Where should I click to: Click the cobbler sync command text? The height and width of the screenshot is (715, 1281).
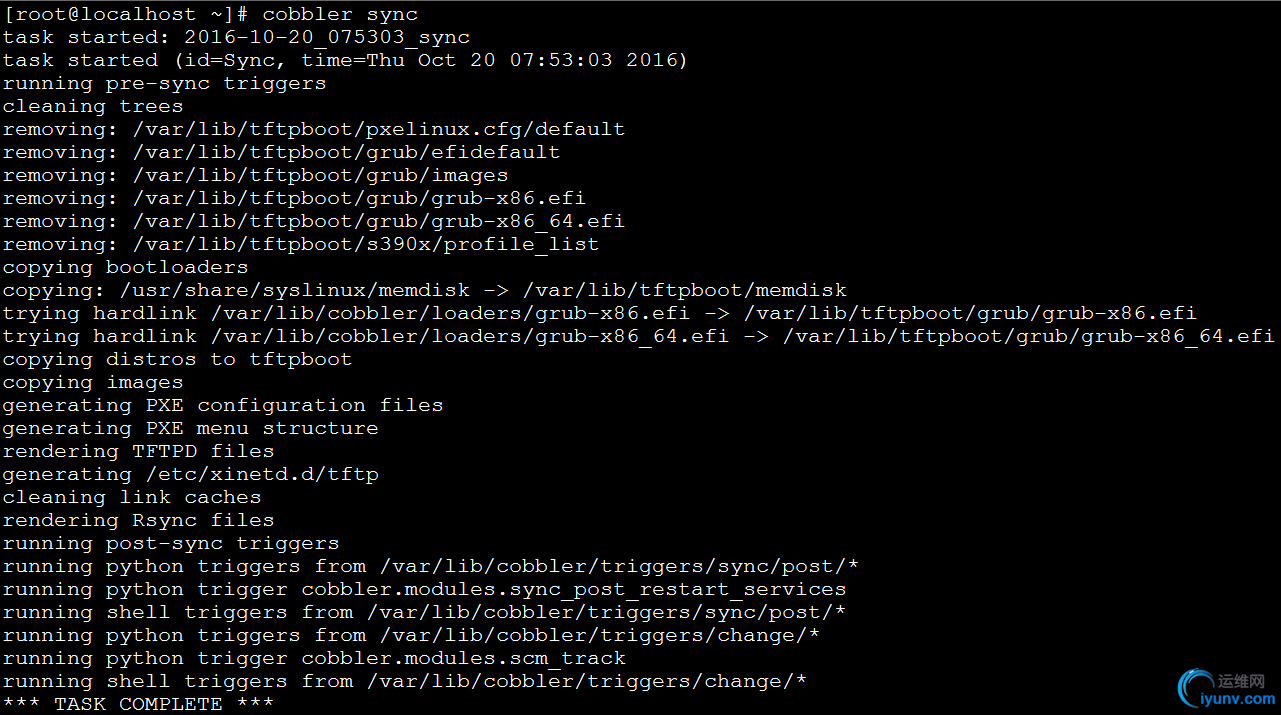click(340, 14)
